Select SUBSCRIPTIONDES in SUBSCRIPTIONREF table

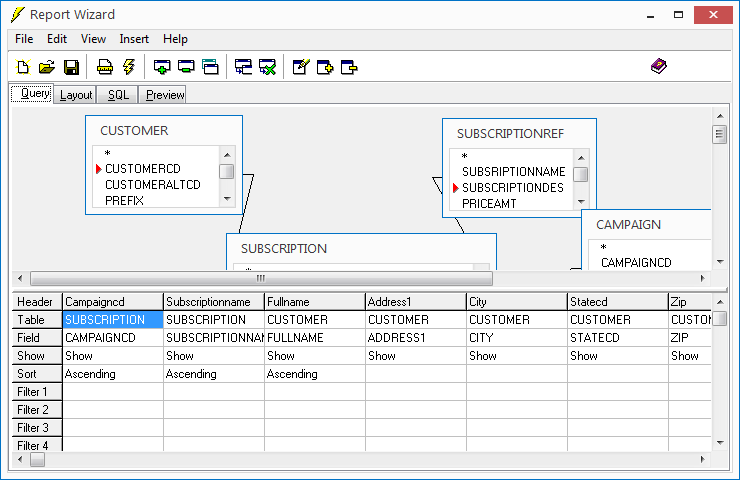pyautogui.click(x=513, y=187)
